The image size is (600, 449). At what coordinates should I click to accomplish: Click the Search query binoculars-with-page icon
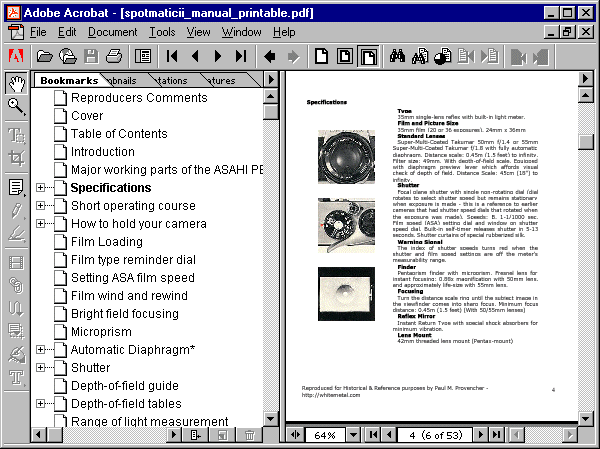(x=420, y=57)
